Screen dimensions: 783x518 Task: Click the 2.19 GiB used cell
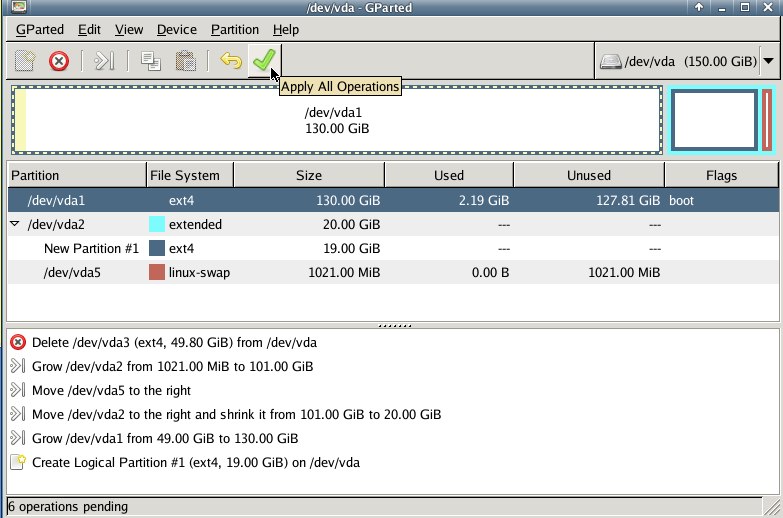click(484, 200)
